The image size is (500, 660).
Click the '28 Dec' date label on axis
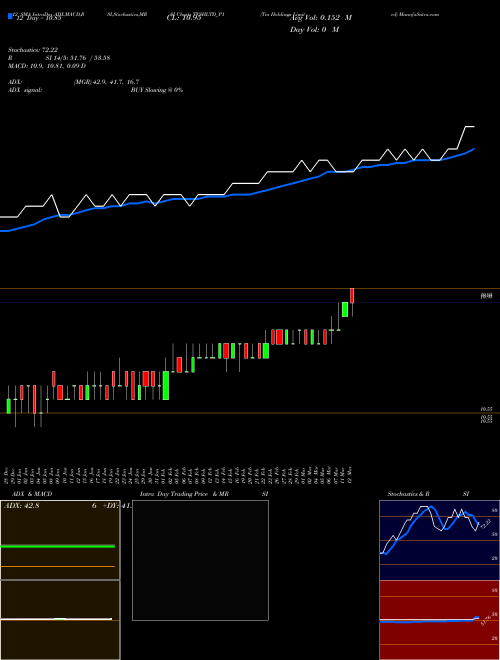click(6, 475)
